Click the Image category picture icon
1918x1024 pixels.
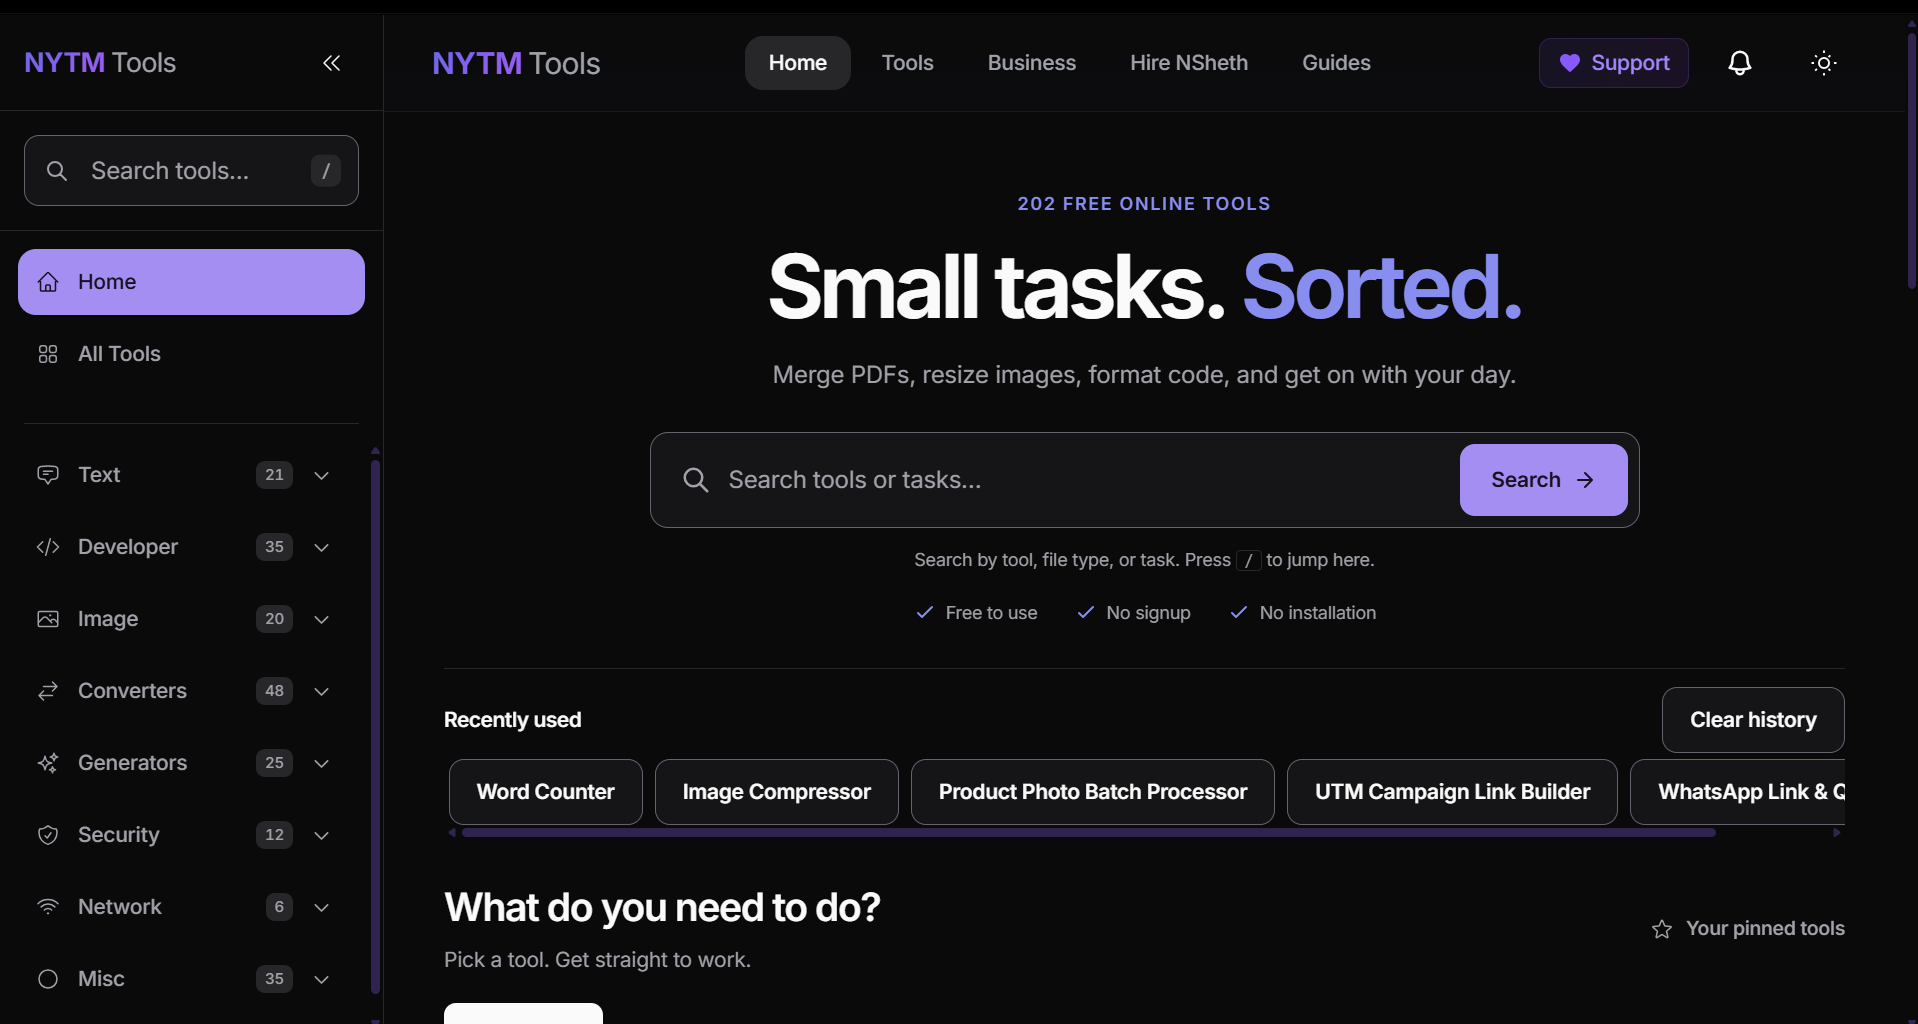point(48,619)
